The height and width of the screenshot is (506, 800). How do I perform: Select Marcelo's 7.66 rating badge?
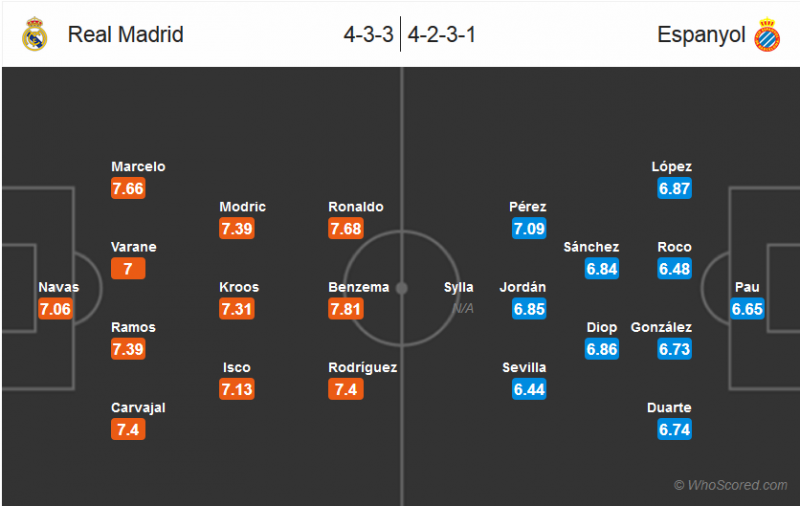click(x=129, y=189)
